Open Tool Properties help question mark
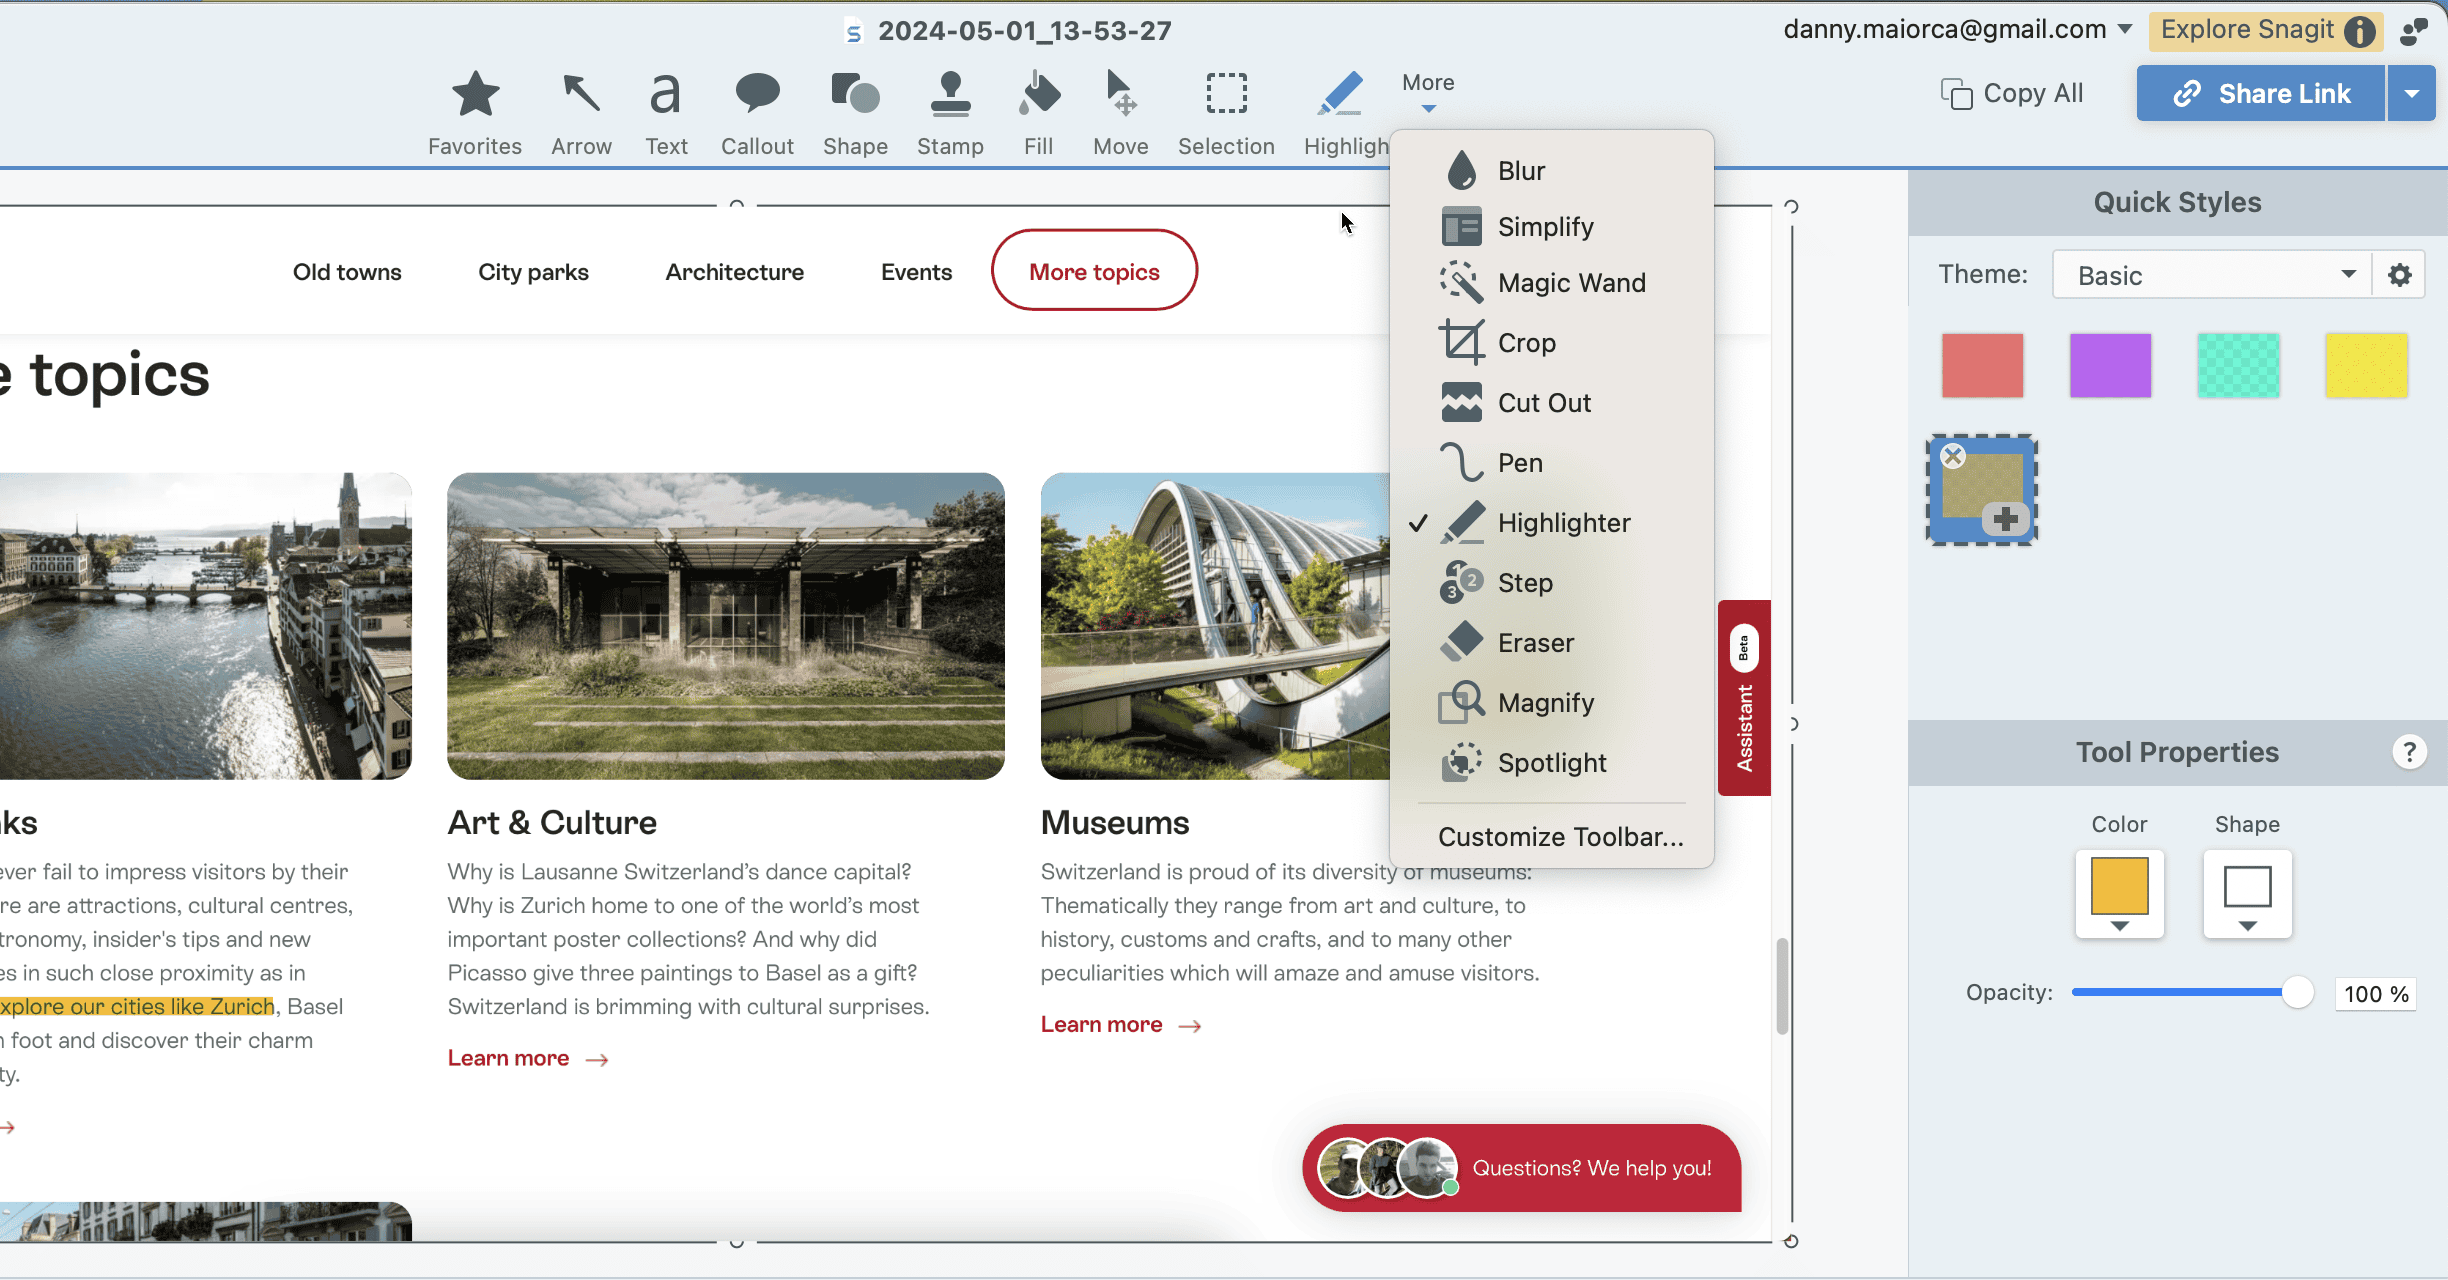 tap(2409, 752)
